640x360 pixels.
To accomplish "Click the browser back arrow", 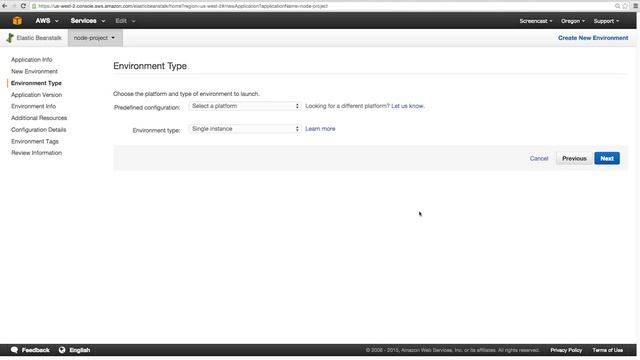I will coord(4,6).
